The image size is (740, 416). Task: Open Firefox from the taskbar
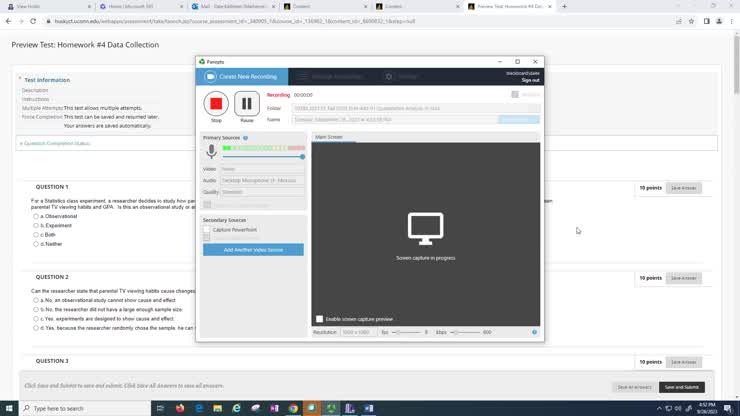180,408
